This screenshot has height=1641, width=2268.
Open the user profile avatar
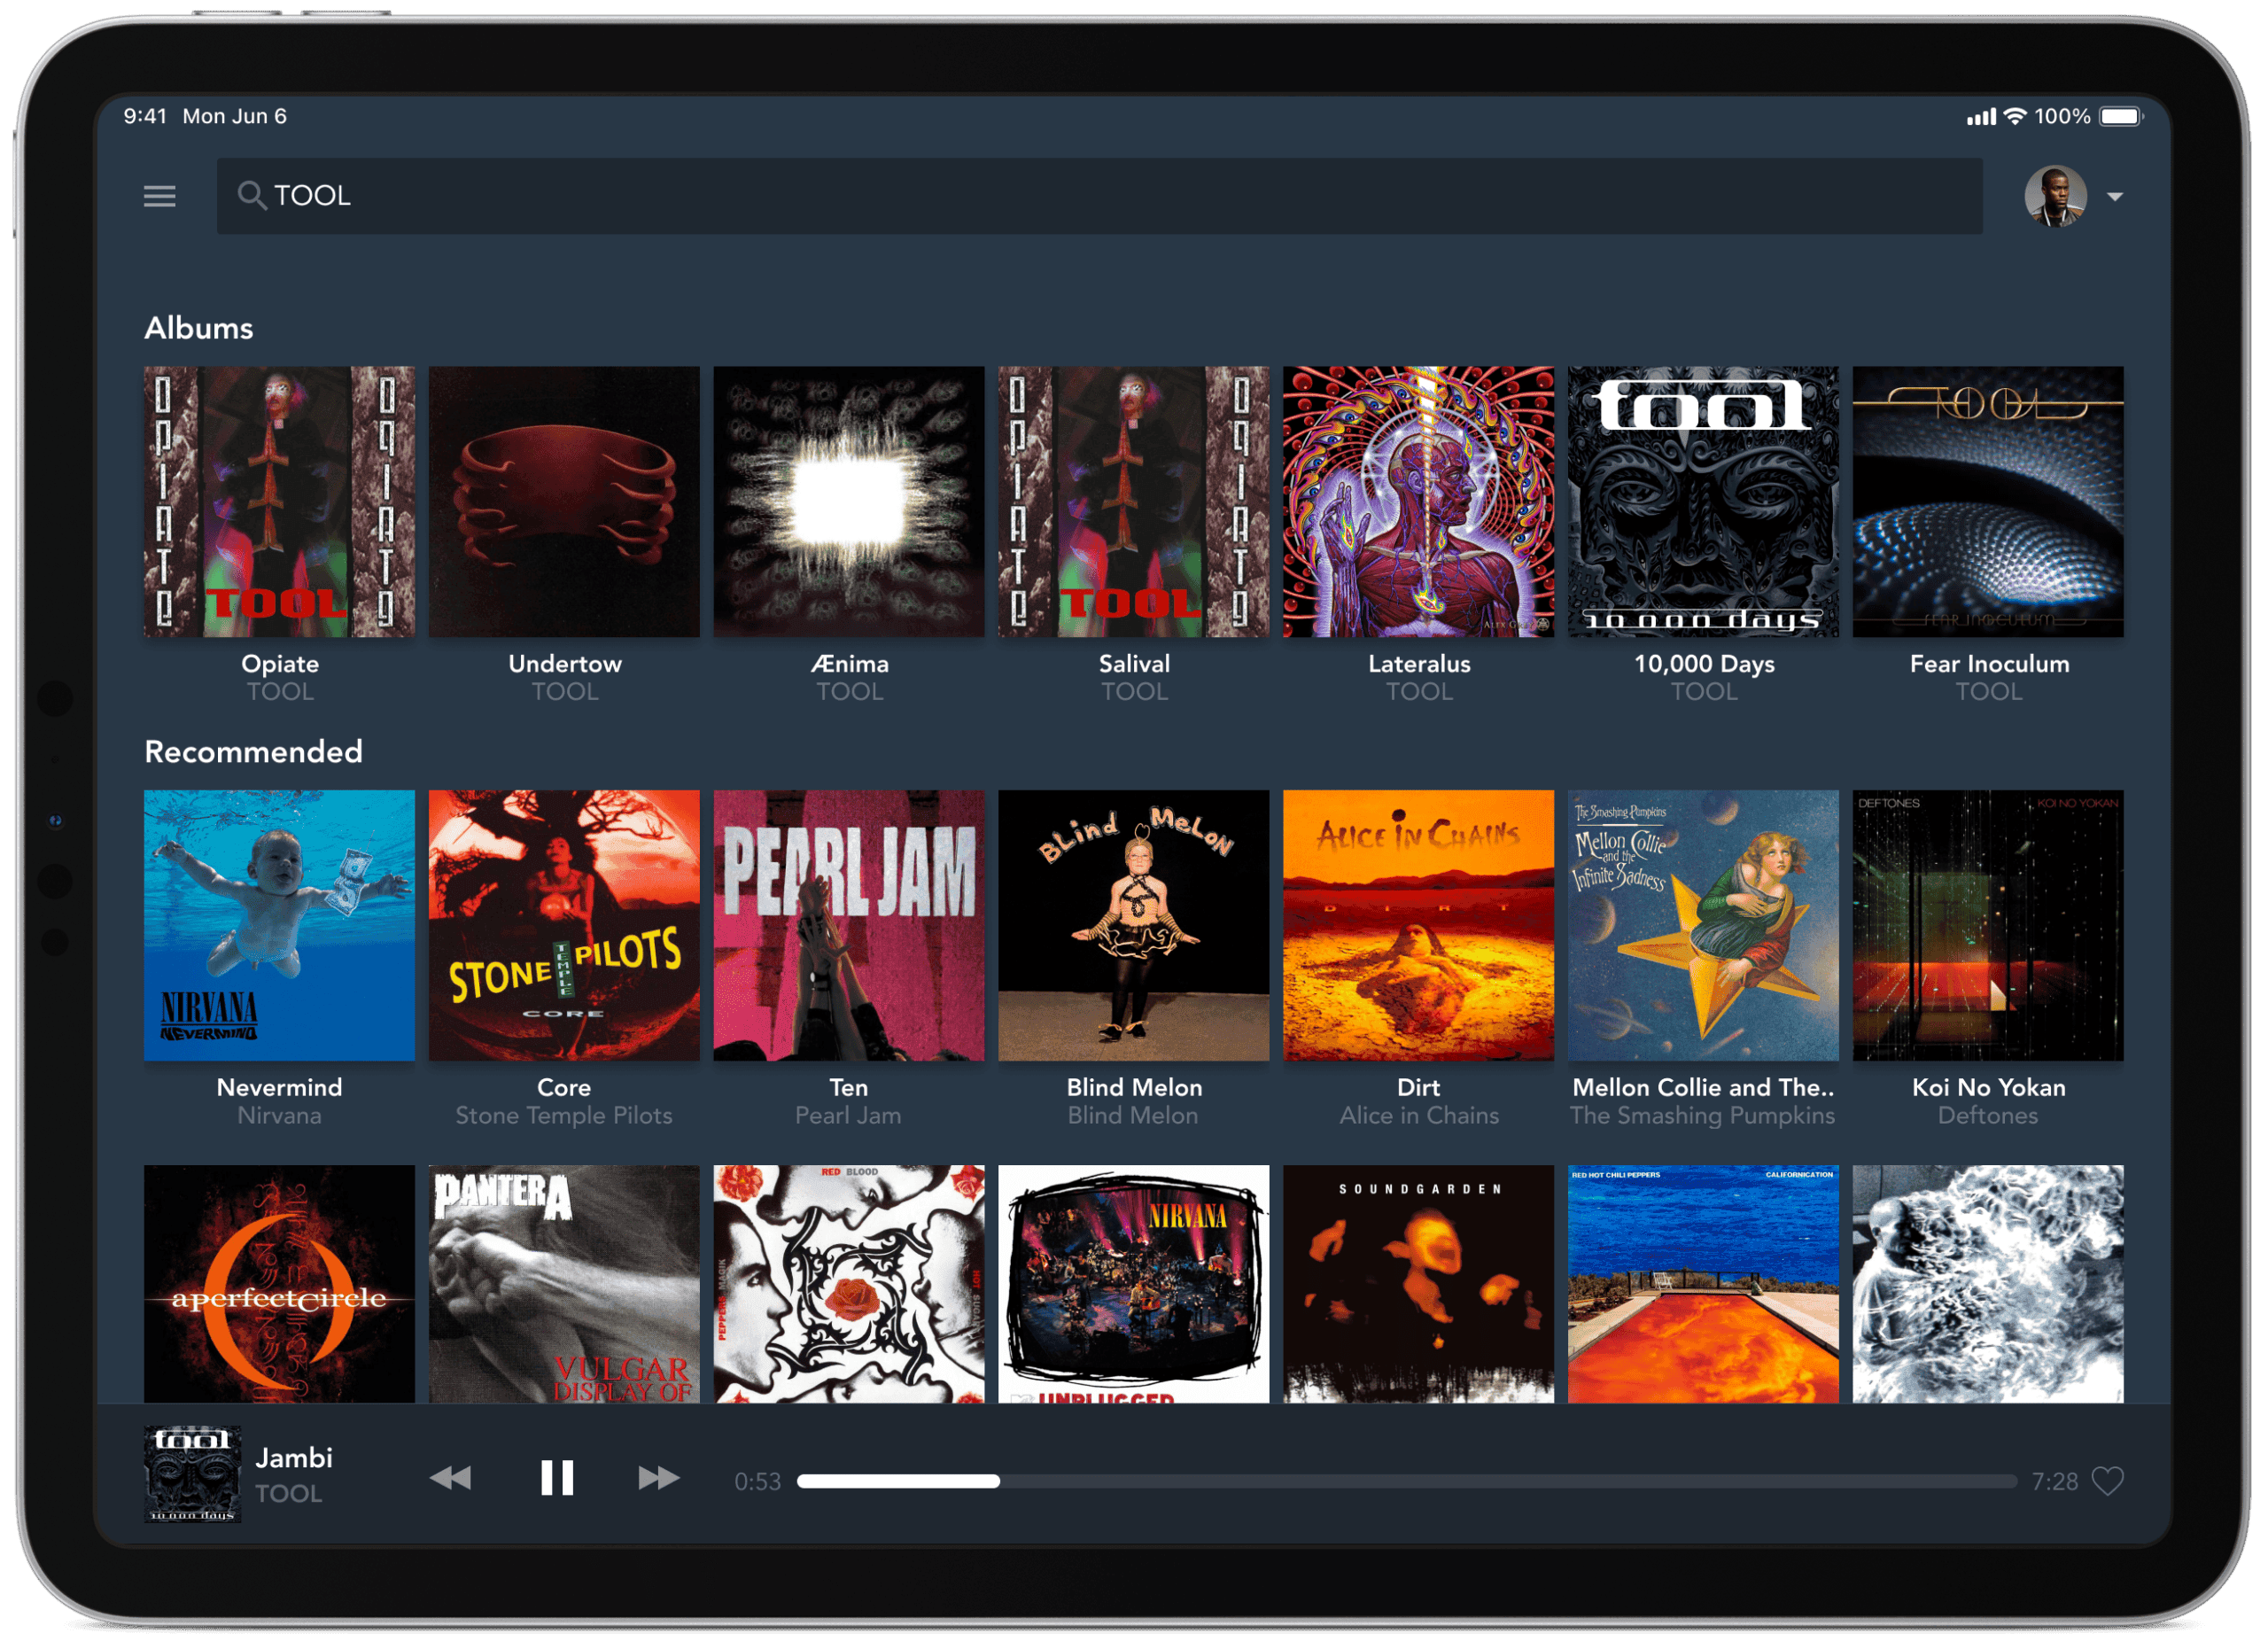pyautogui.click(x=2056, y=197)
